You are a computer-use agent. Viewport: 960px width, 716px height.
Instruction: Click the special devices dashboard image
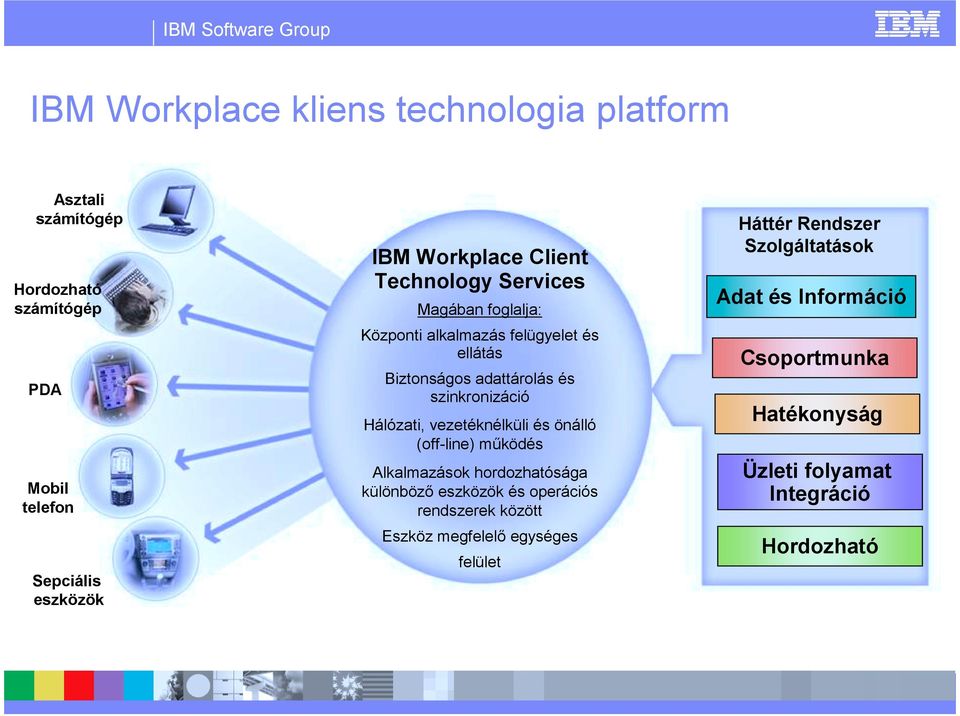click(x=156, y=559)
